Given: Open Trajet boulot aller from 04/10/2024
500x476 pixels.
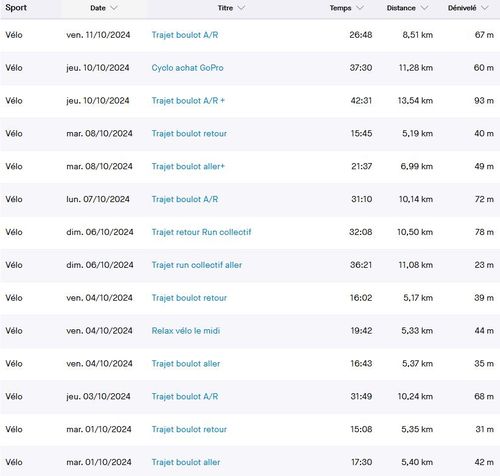Looking at the screenshot, I should 186,364.
